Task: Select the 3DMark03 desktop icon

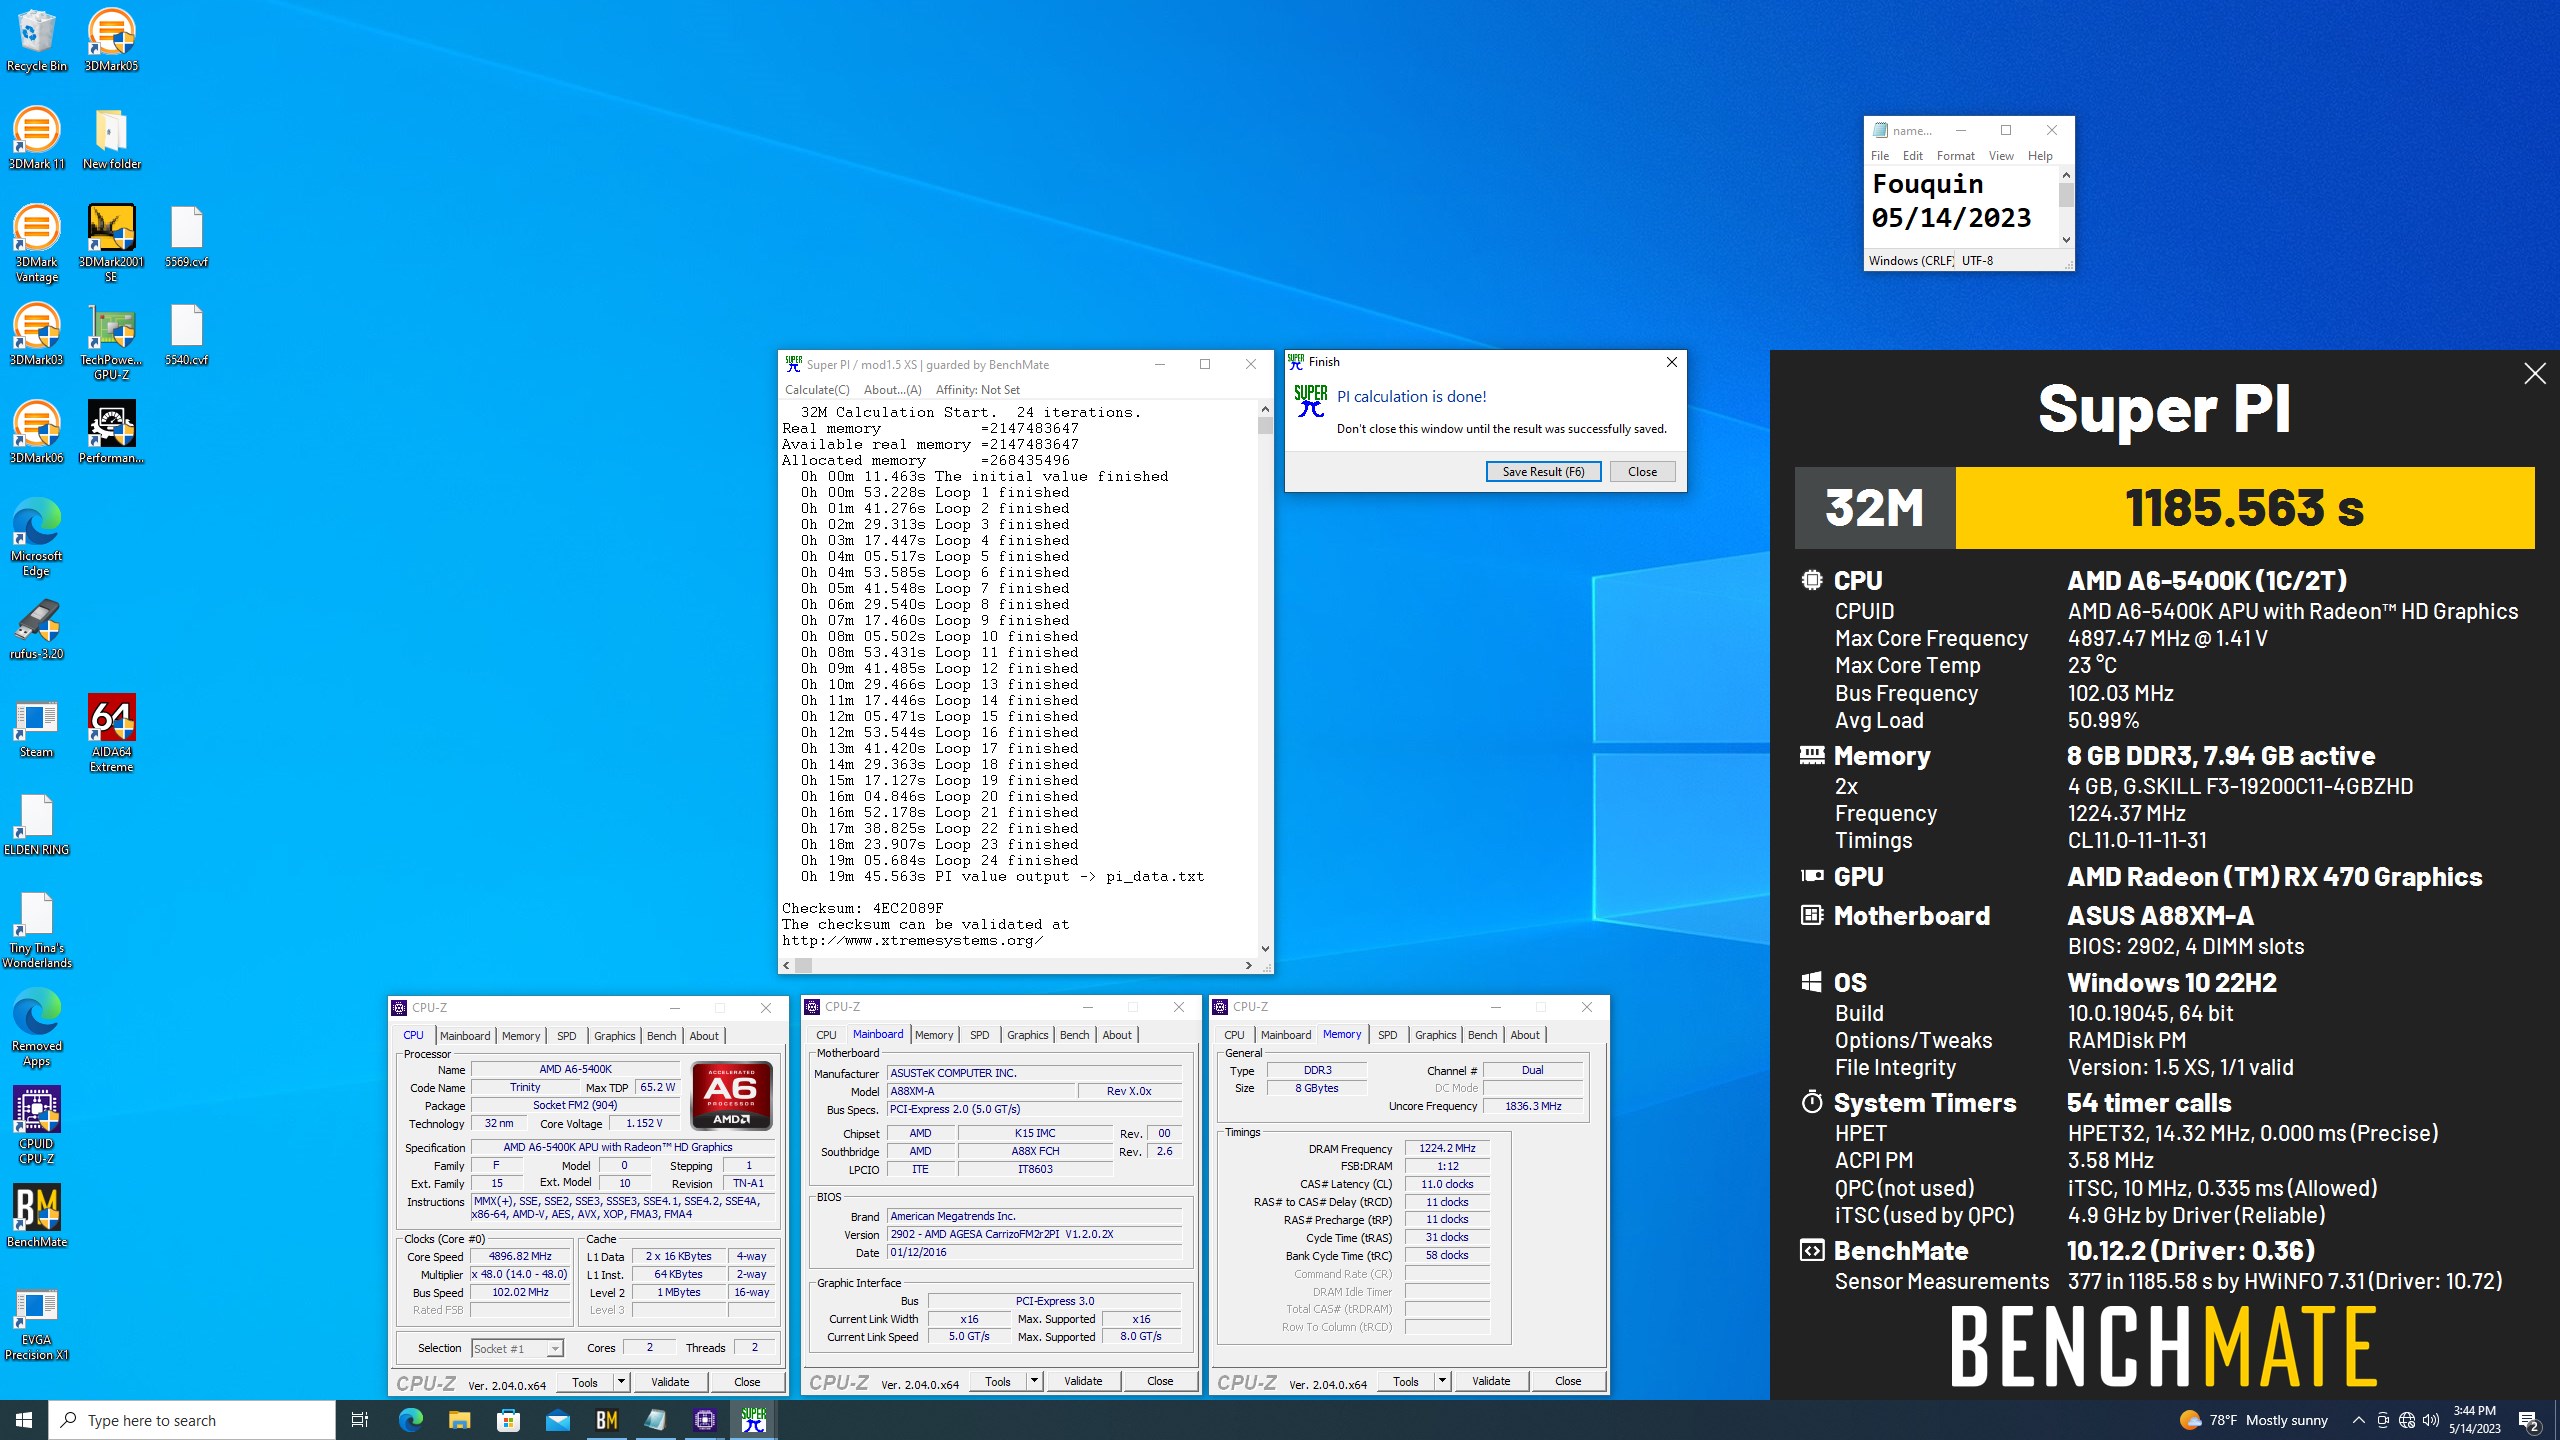Action: tap(37, 335)
